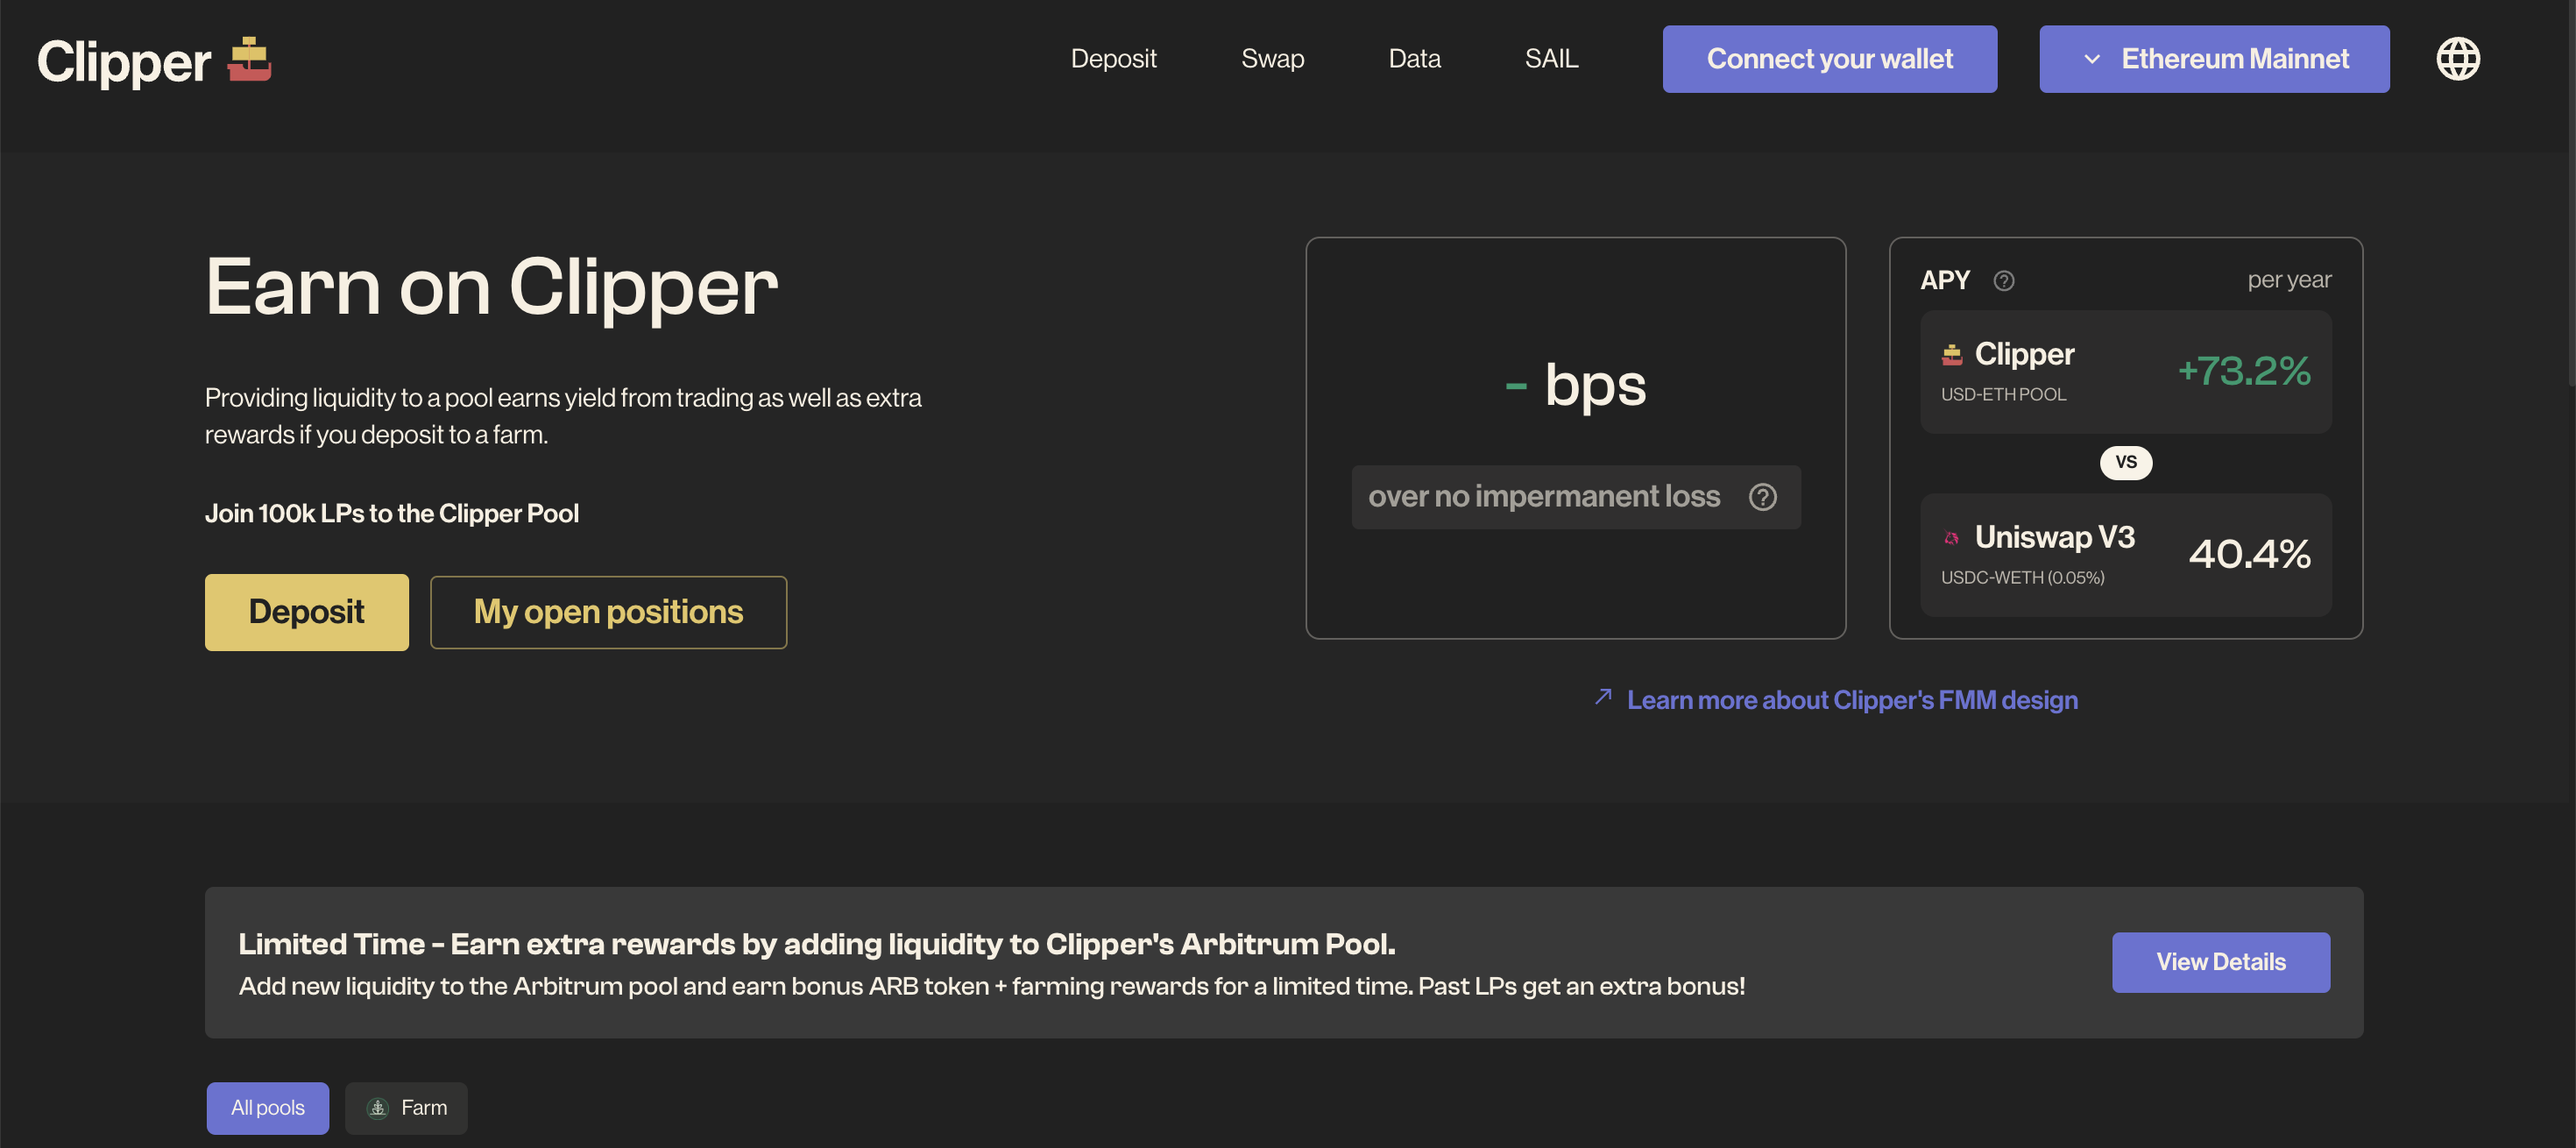Click the 'over no impermanent loss' label
Viewport: 2576px width, 1148px height.
click(1543, 497)
